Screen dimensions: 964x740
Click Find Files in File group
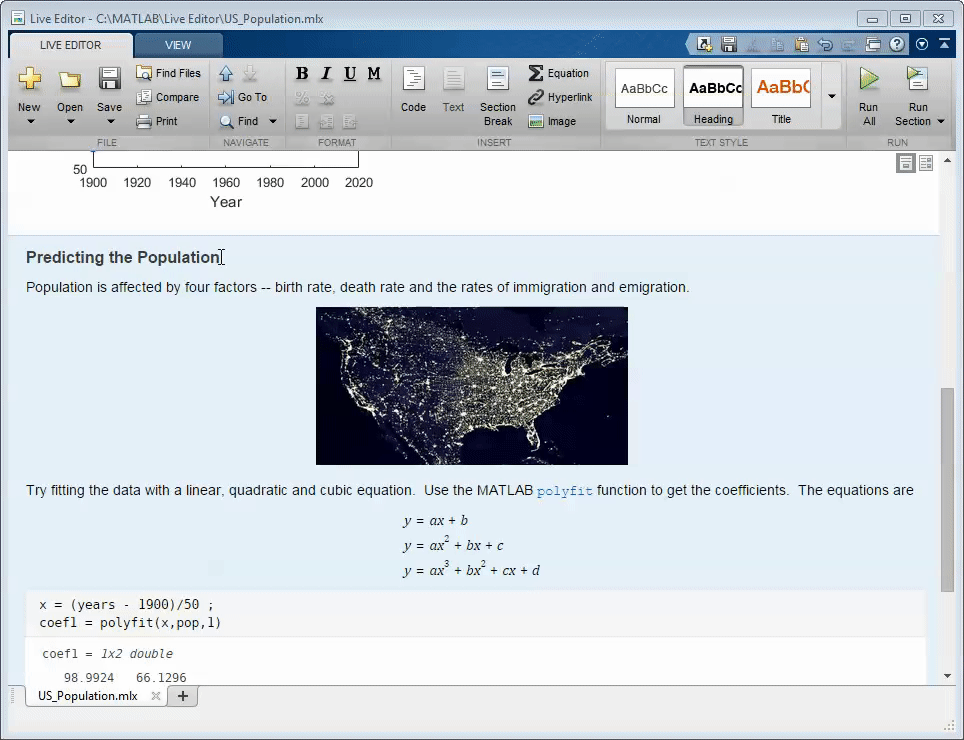pyautogui.click(x=168, y=73)
